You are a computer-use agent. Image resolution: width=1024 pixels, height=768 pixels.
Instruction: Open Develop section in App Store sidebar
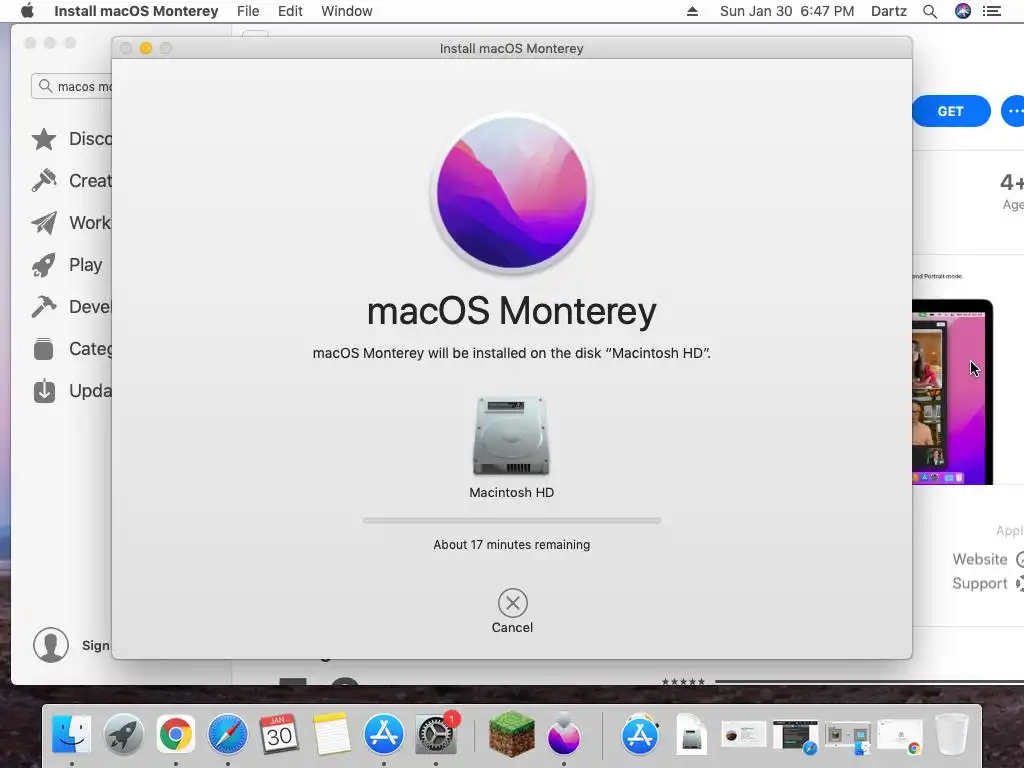pyautogui.click(x=72, y=306)
